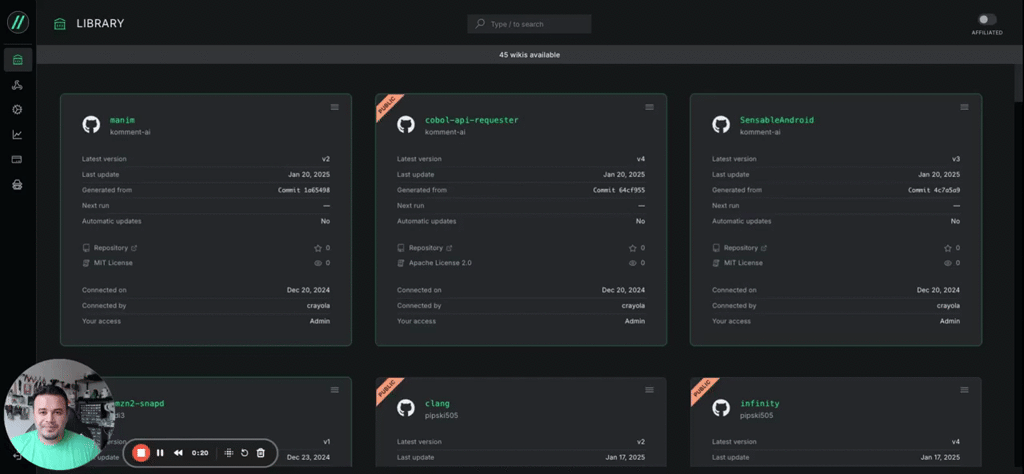Open the Komment logo home icon
This screenshot has height=474, width=1024.
[18, 23]
